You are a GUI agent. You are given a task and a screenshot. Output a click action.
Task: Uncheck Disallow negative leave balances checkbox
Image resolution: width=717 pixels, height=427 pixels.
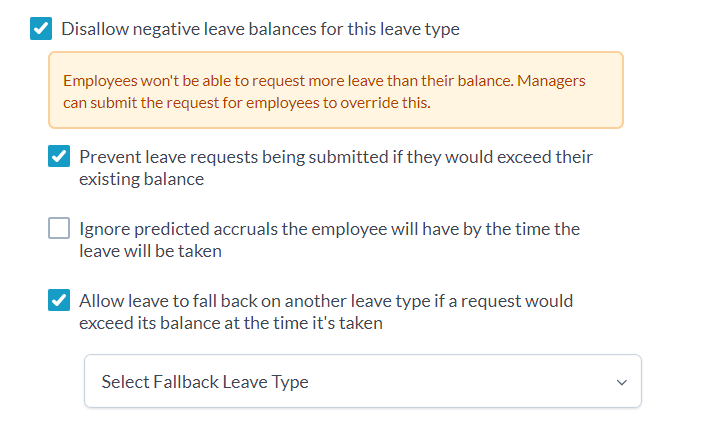pyautogui.click(x=41, y=29)
